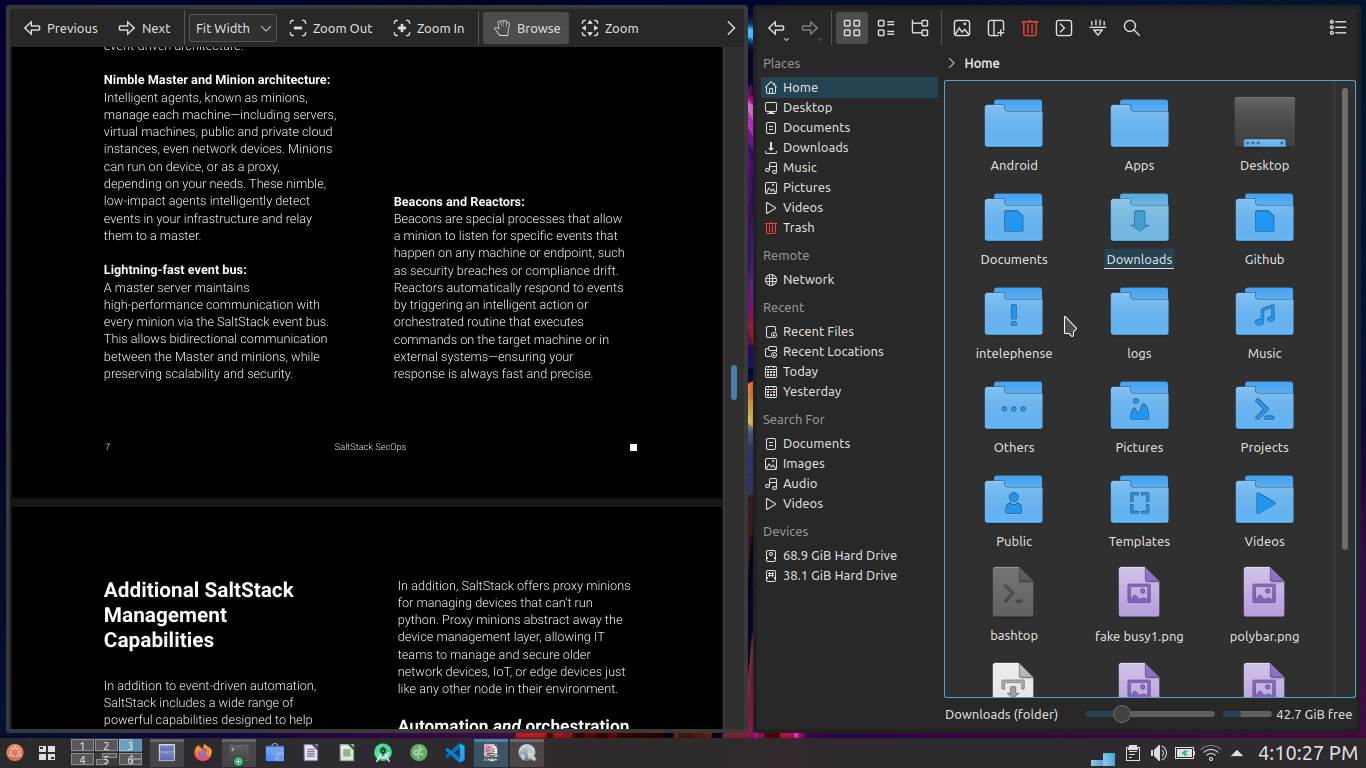
Task: Launch Firefox from the taskbar
Action: coord(203,753)
